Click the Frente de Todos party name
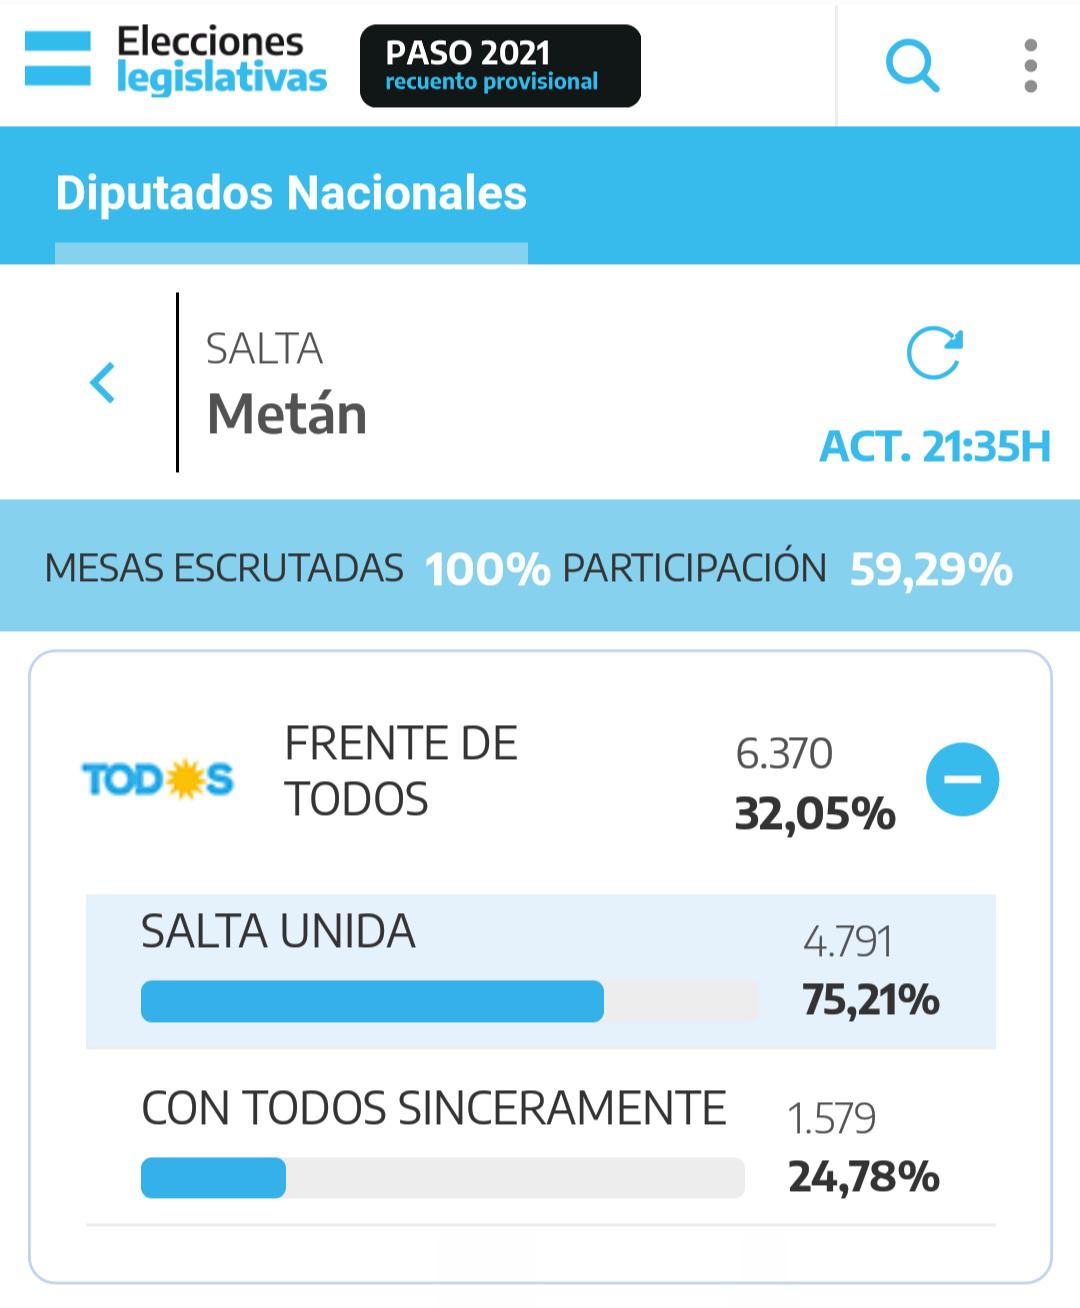1080x1308 pixels. coord(401,771)
